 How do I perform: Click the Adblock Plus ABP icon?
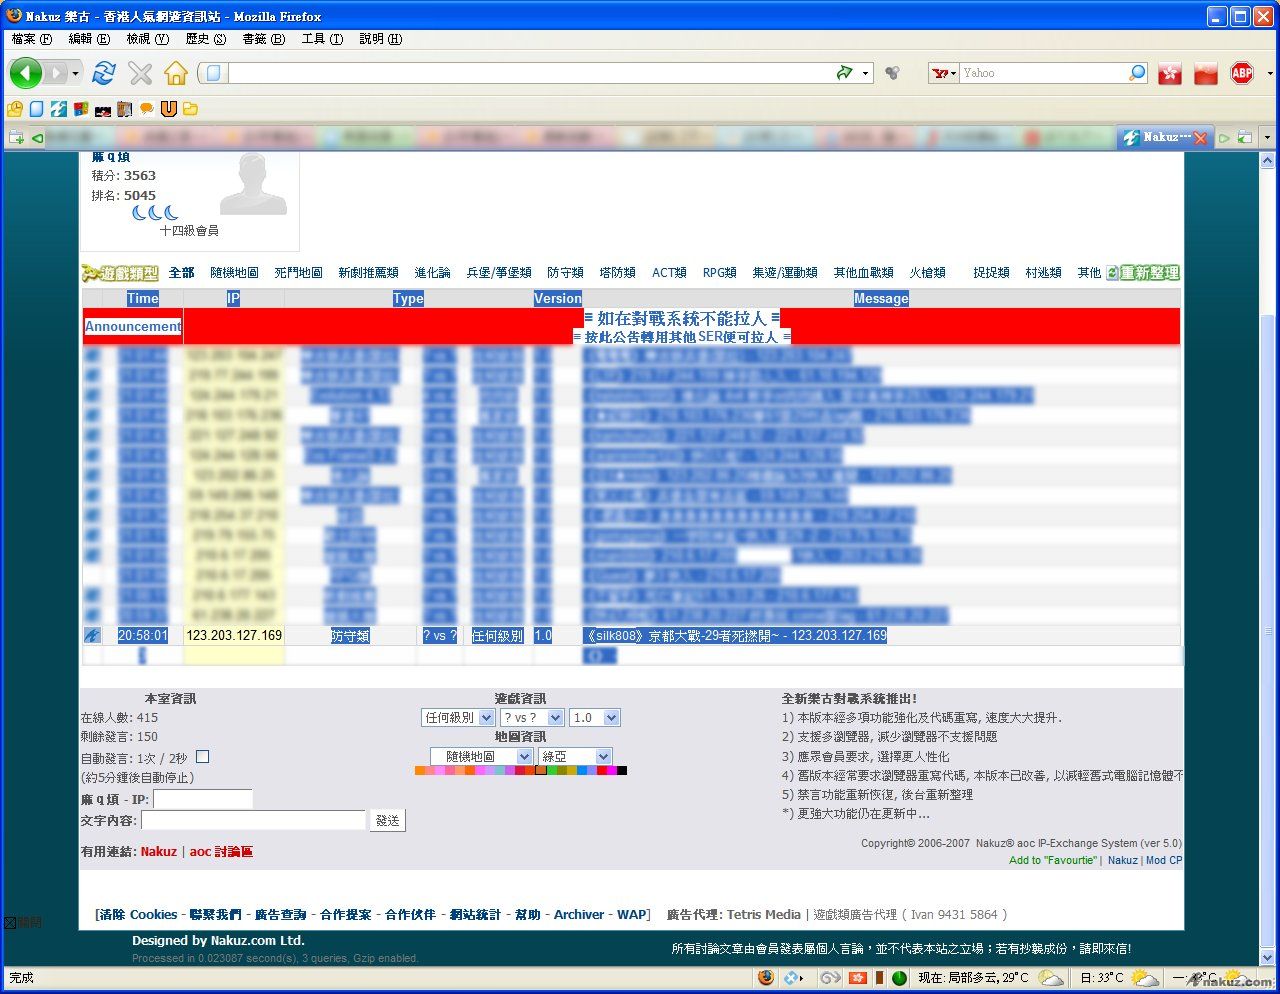(1242, 73)
